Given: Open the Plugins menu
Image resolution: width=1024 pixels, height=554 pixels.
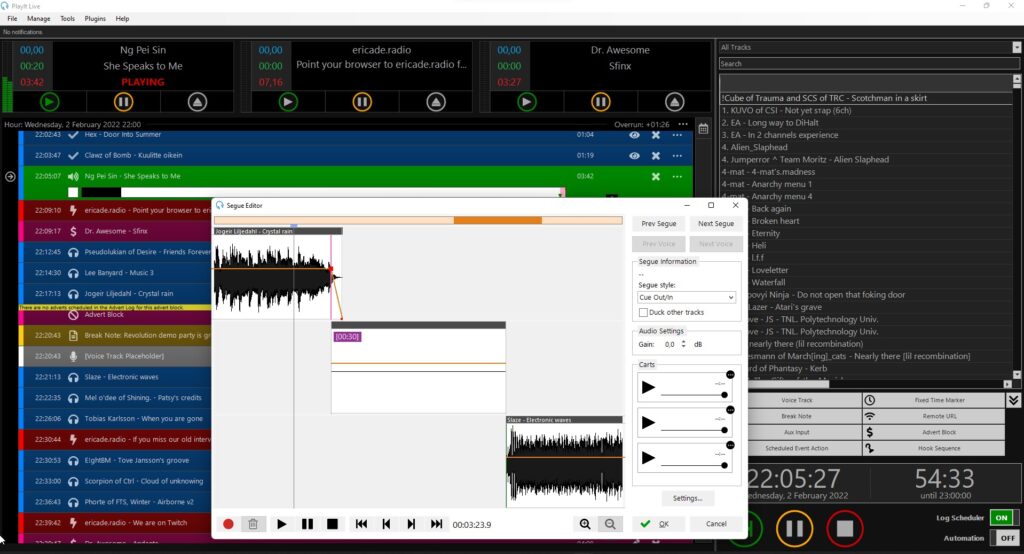Looking at the screenshot, I should point(95,18).
